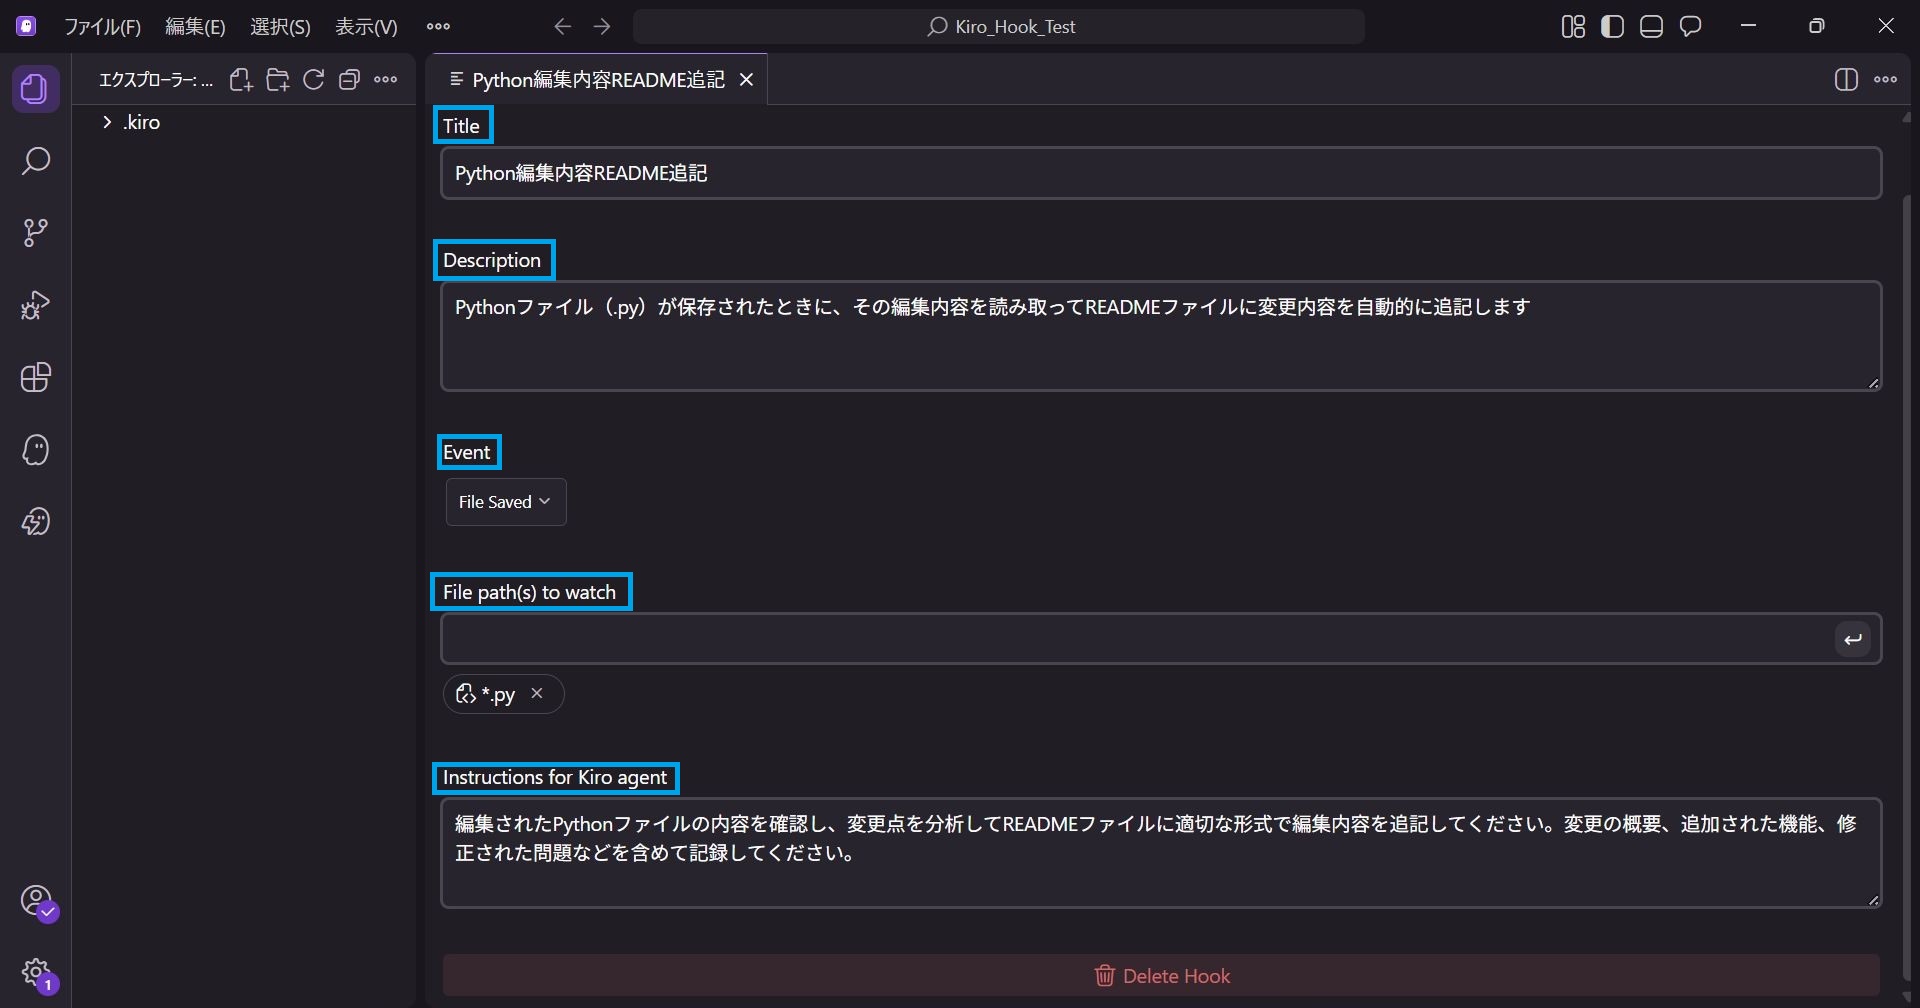
Task: Select the Kiro agent hooks icon
Action: [x=36, y=521]
